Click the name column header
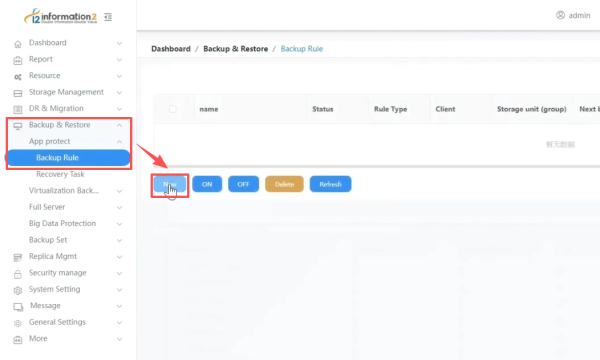Viewport: 600px width, 360px height. tap(209, 109)
